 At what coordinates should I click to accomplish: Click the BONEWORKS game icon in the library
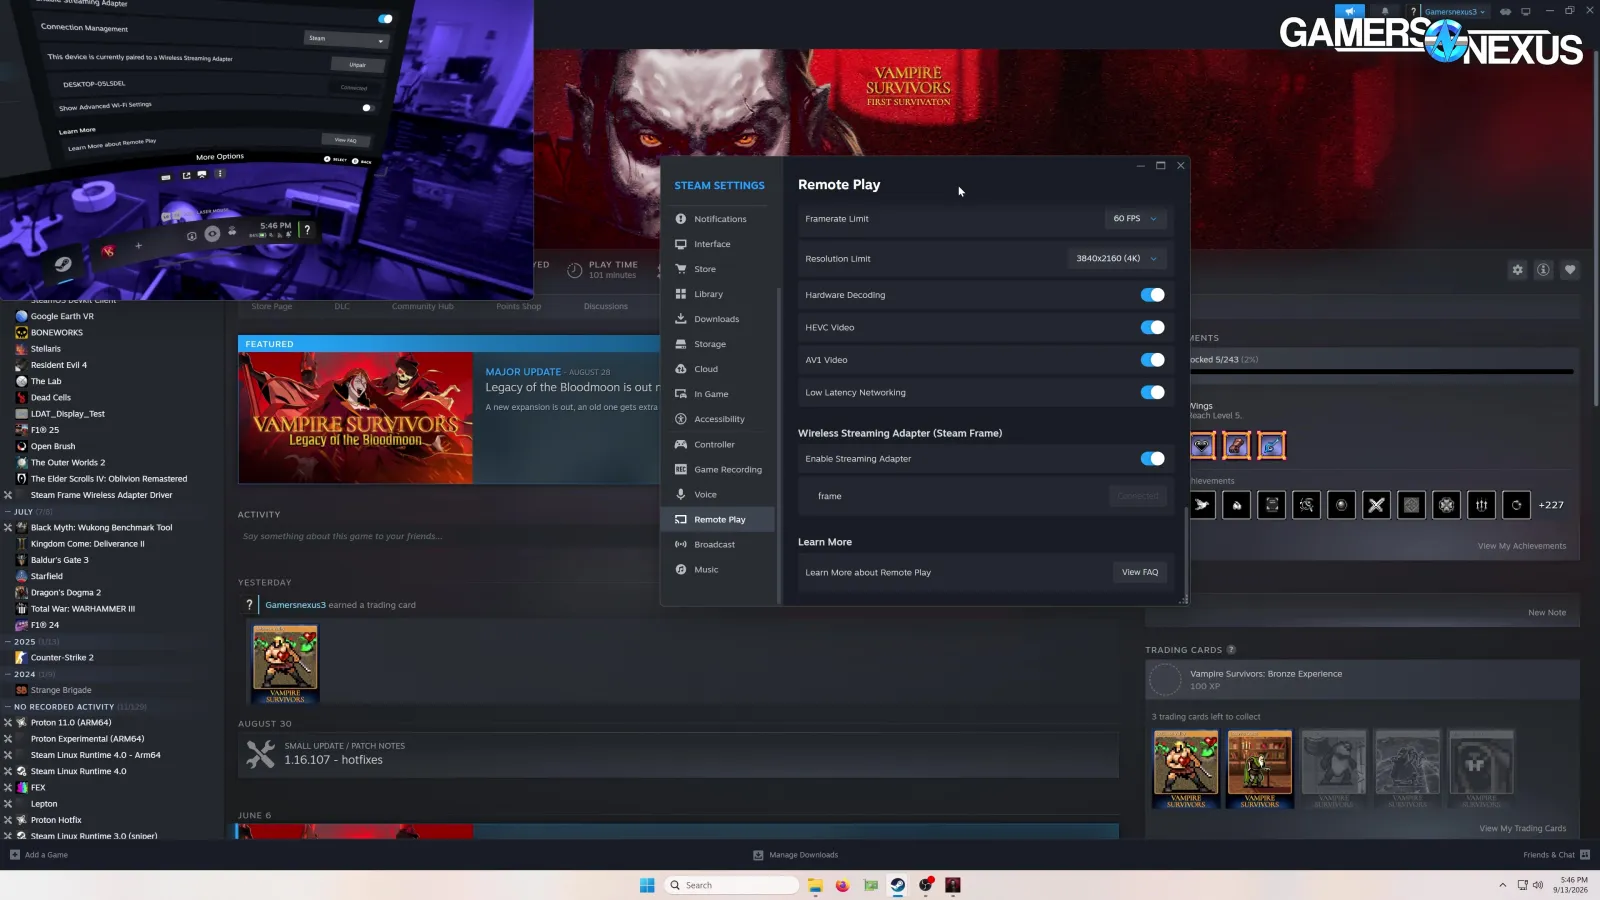pos(21,333)
